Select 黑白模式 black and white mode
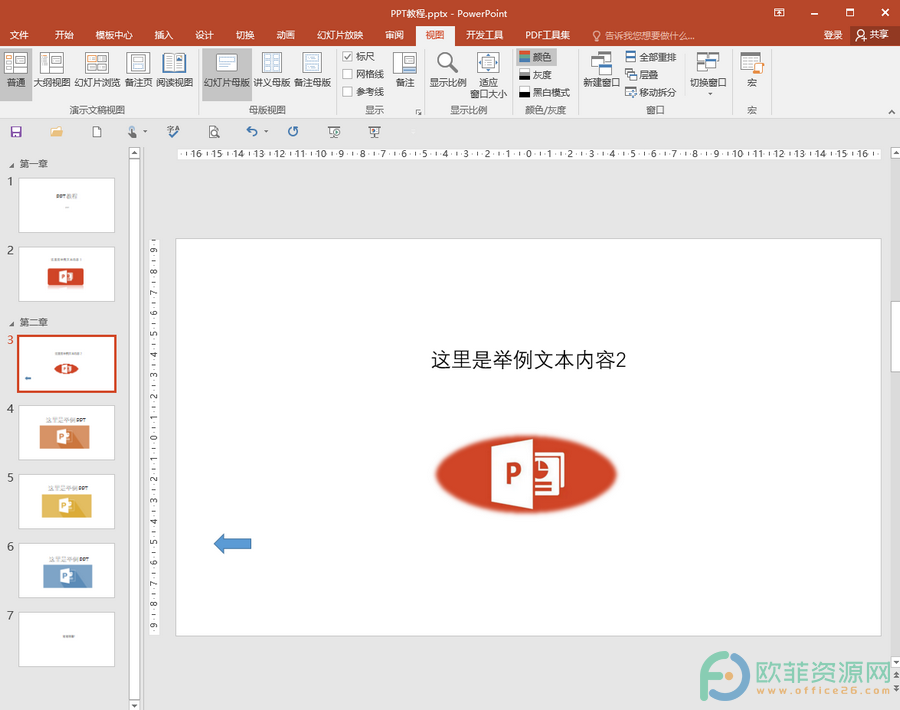The height and width of the screenshot is (710, 900). pyautogui.click(x=544, y=92)
